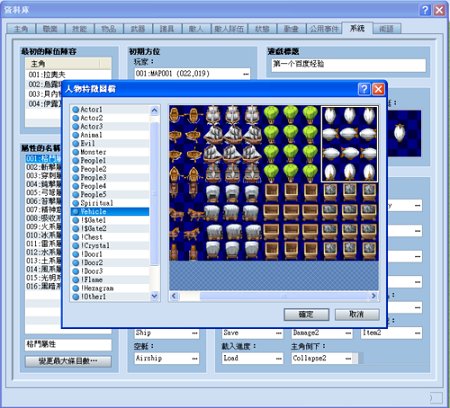This screenshot has height=408, width=450.
Task: Select the sailing ship sprite set
Action: (233, 144)
